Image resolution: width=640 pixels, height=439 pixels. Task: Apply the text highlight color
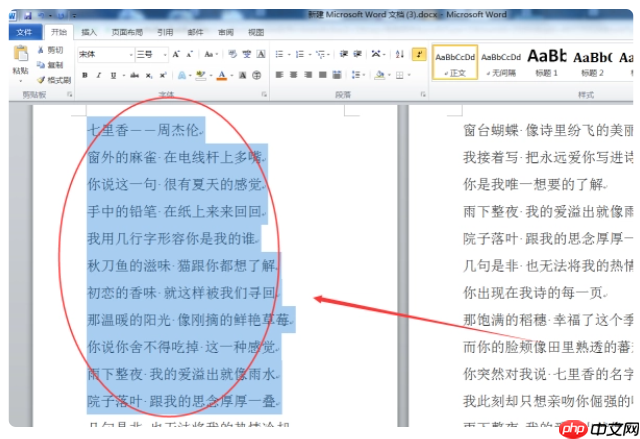200,75
